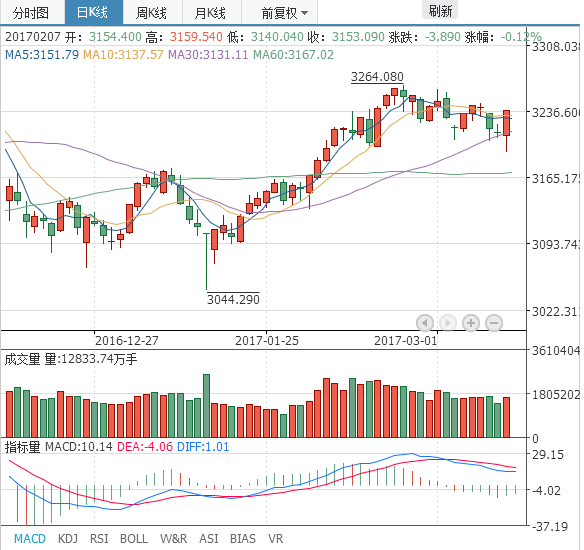Click the MA60:3167.02 legend text
This screenshot has width=584, height=550.
(x=293, y=55)
